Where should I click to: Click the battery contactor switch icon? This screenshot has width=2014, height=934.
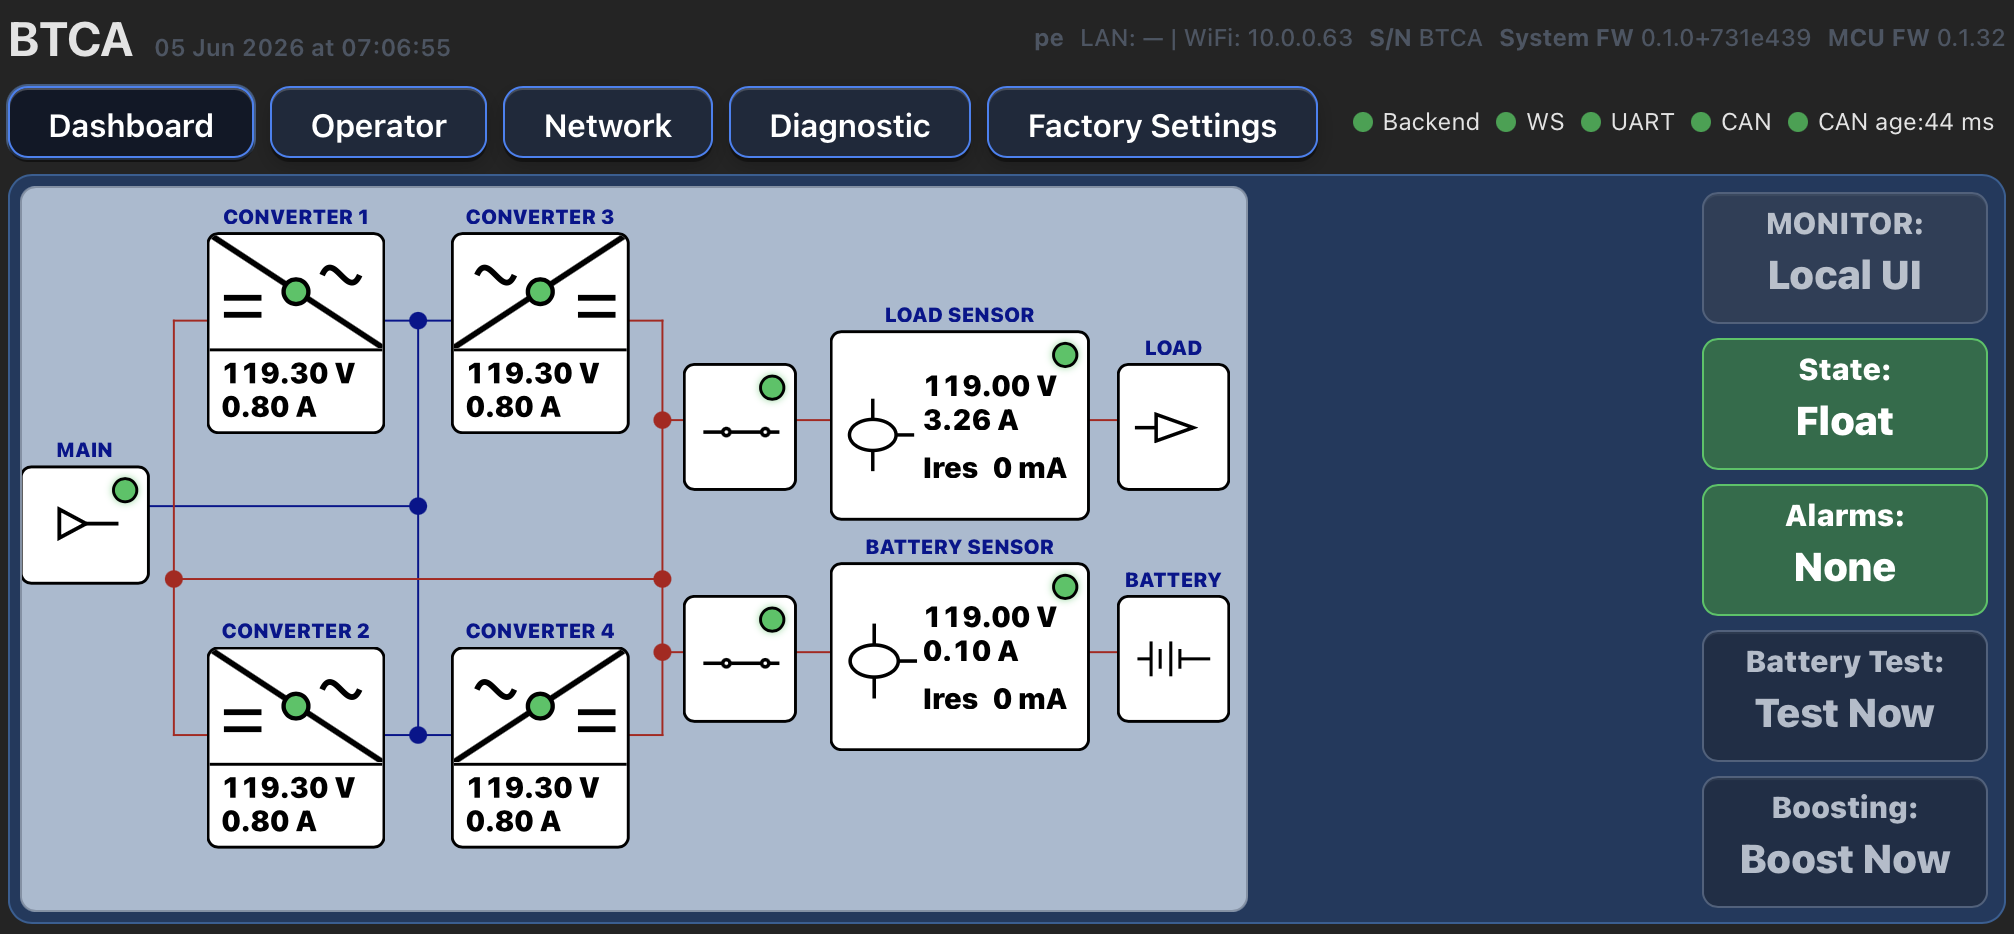point(740,663)
